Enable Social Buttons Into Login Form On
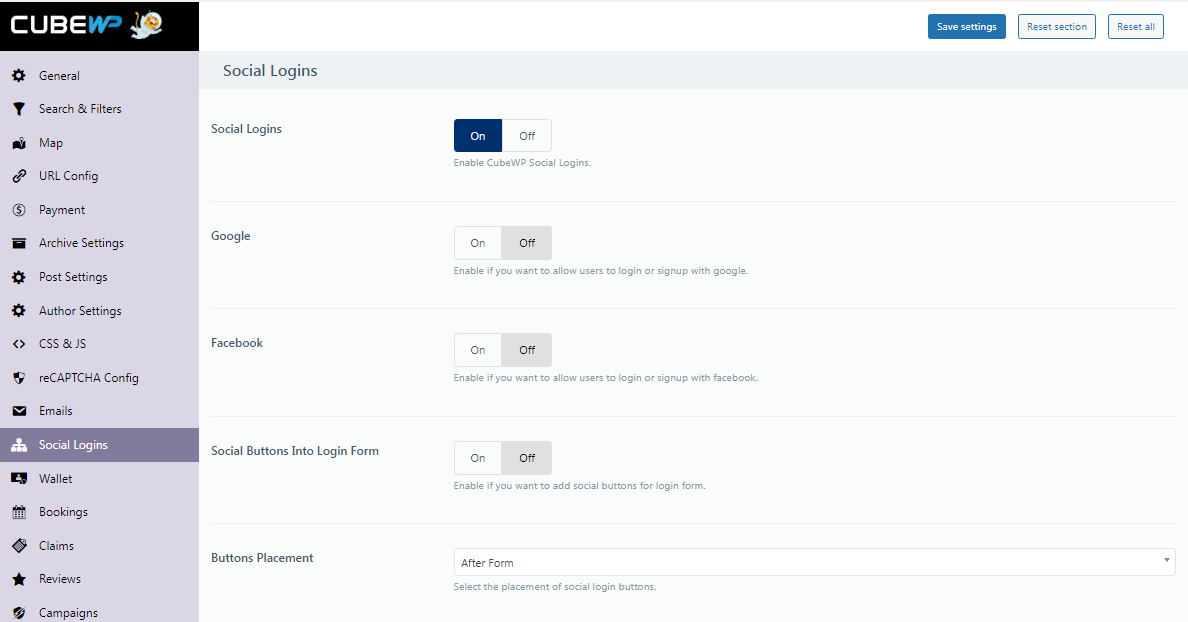 point(477,458)
